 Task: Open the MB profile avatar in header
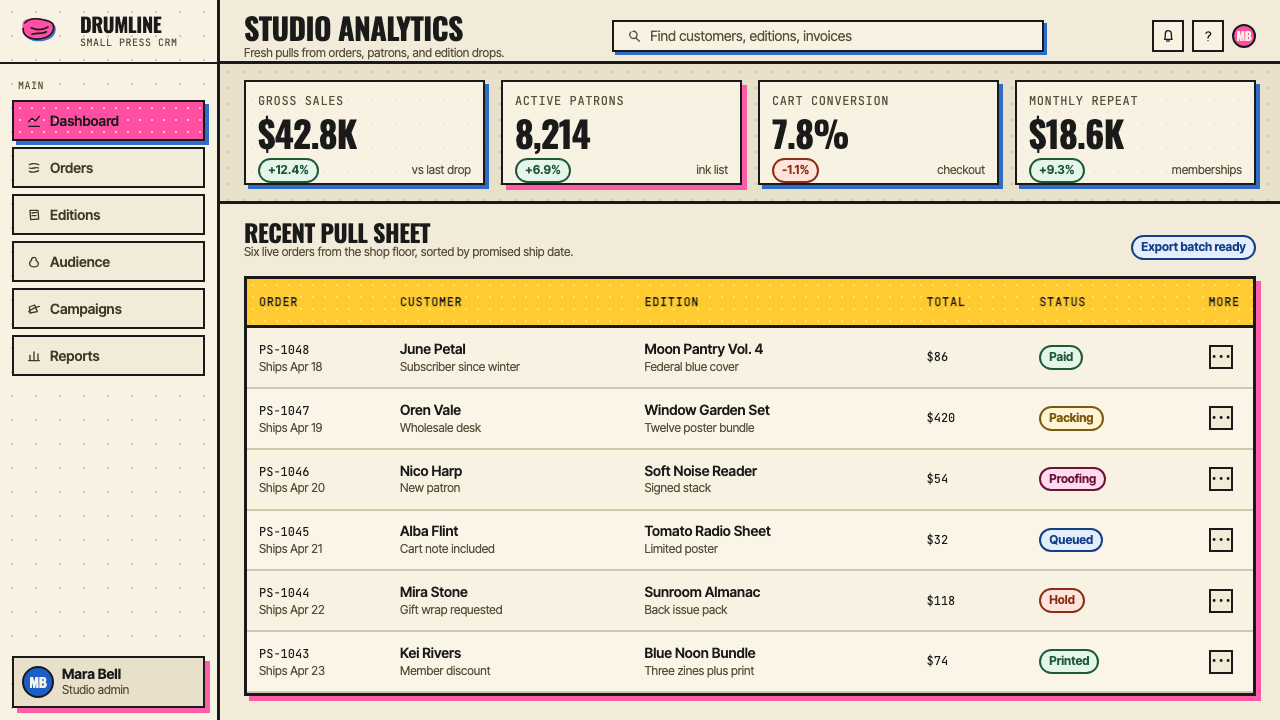tap(1244, 36)
